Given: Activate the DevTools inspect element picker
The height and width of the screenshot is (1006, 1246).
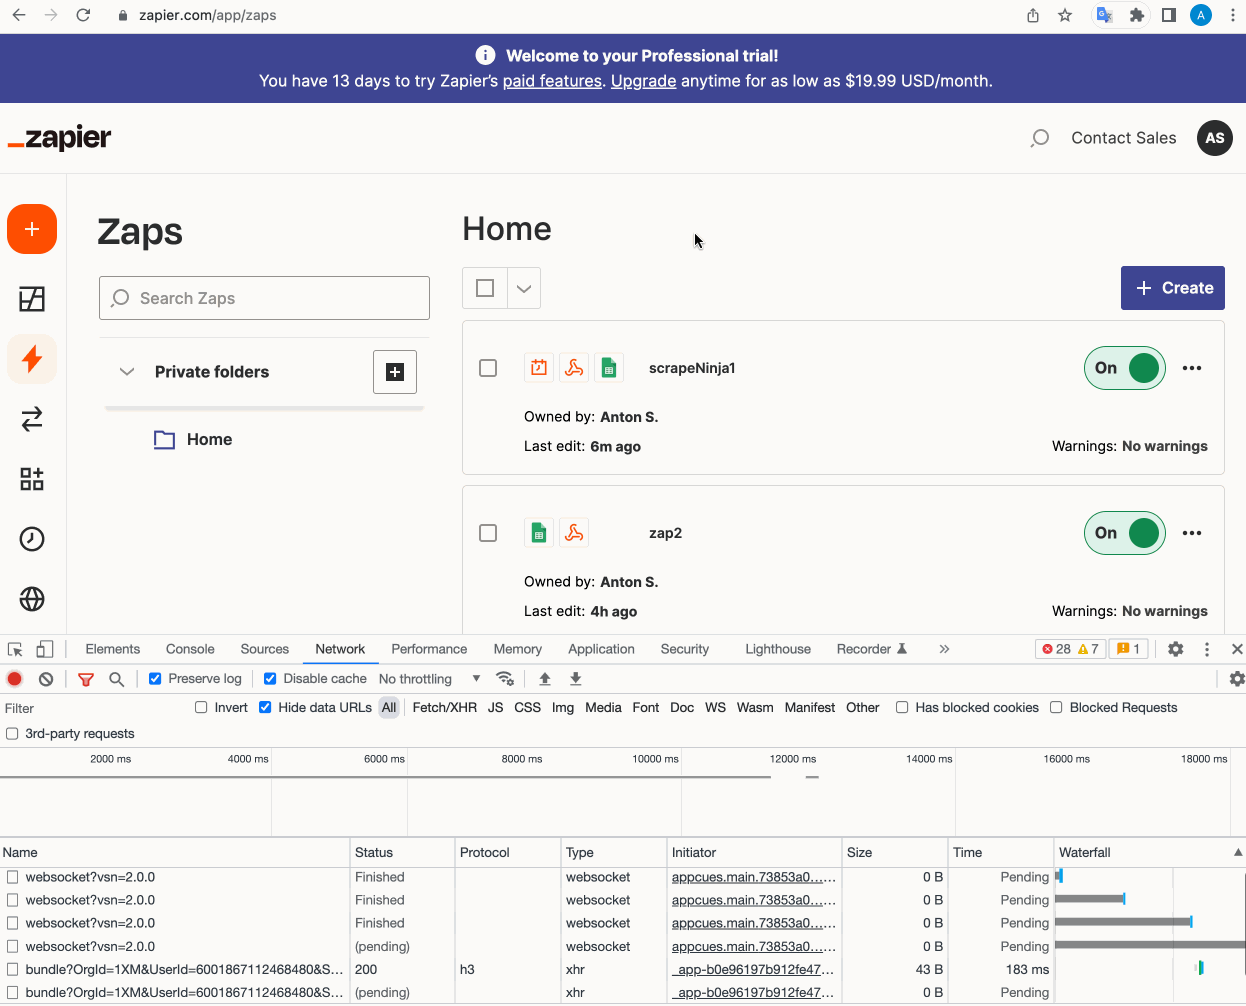Looking at the screenshot, I should click(15, 649).
